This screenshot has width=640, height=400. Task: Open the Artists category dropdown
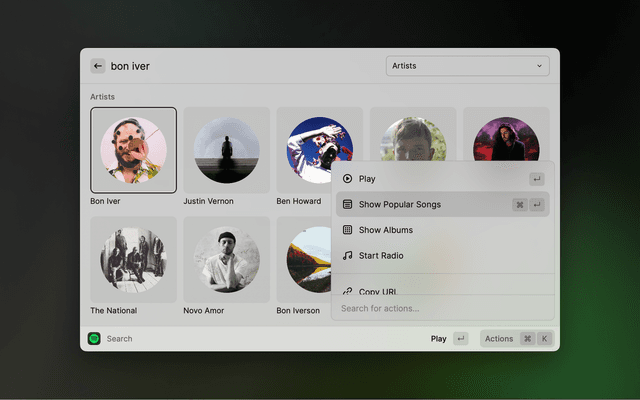(467, 66)
